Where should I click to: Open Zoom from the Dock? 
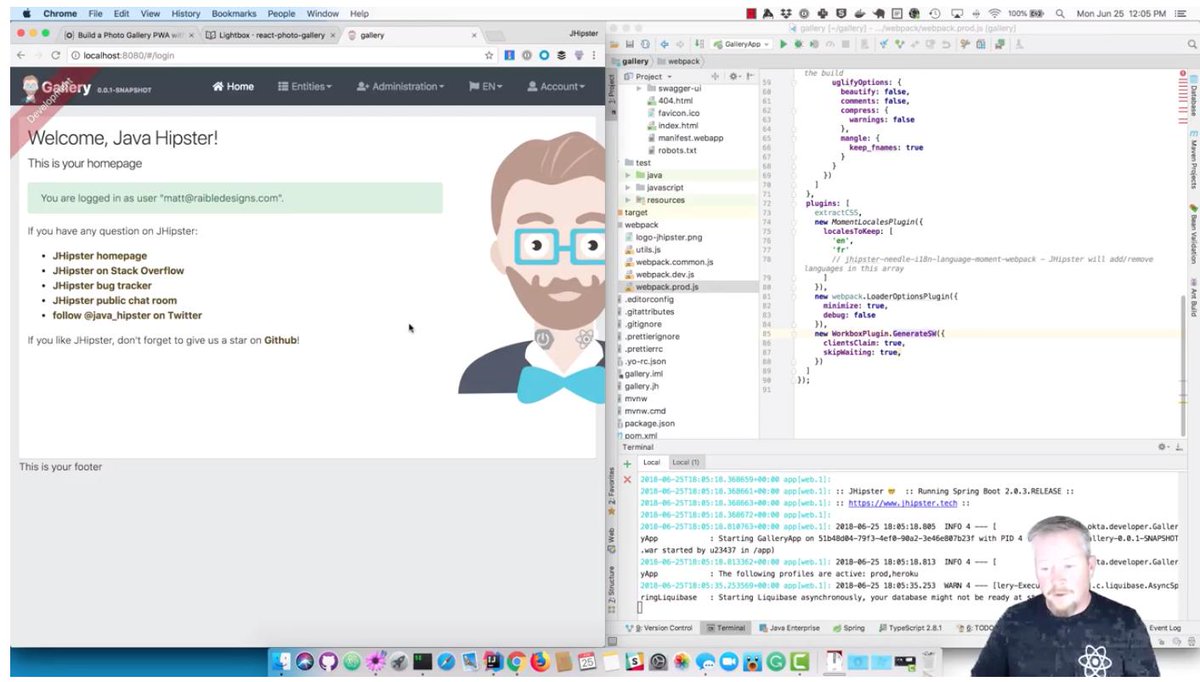(x=728, y=662)
